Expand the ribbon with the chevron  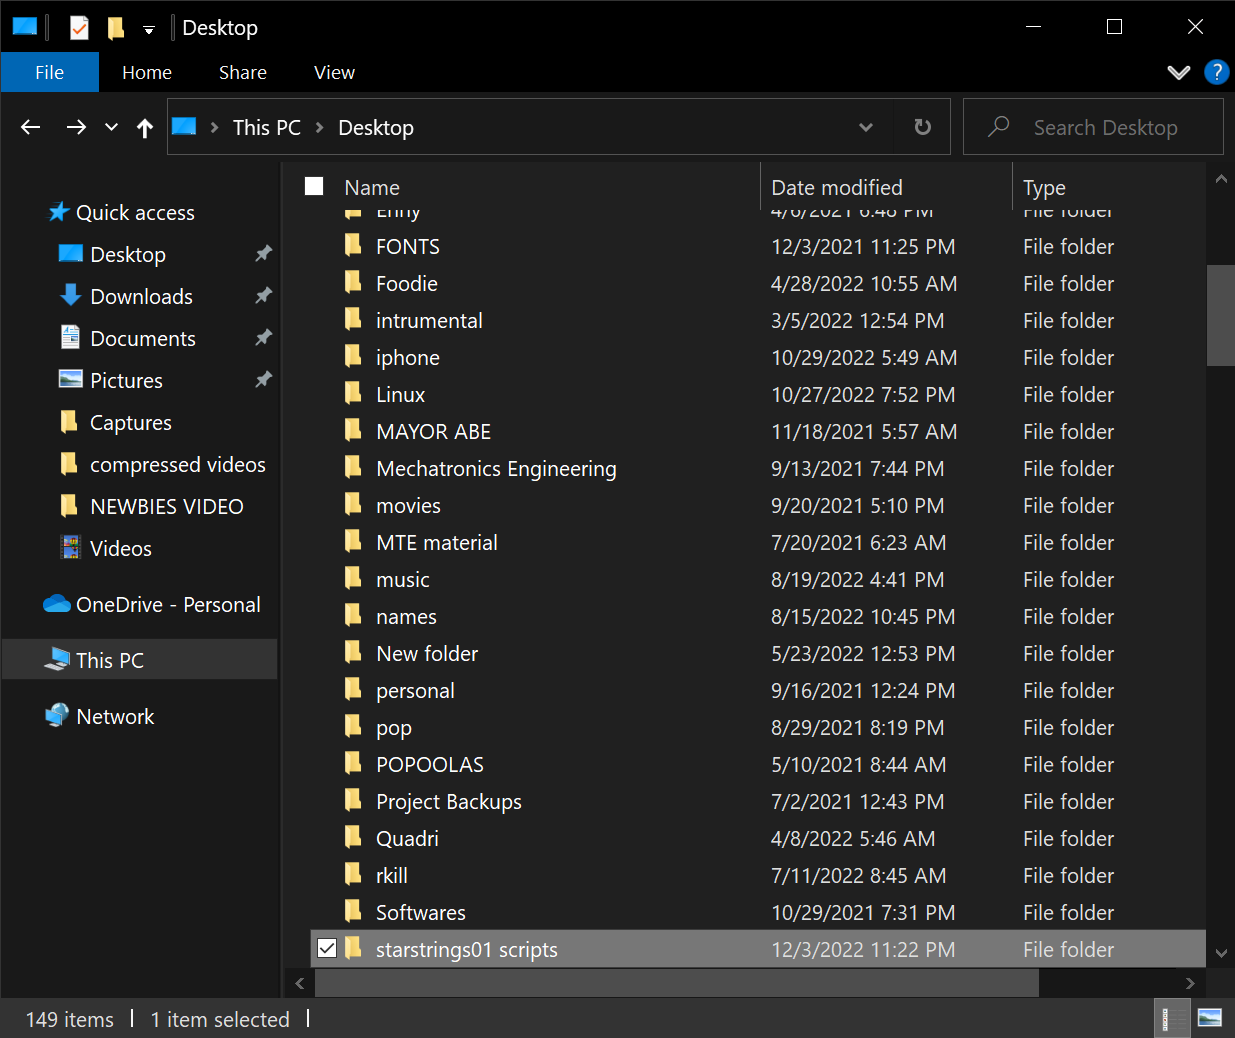tap(1179, 72)
